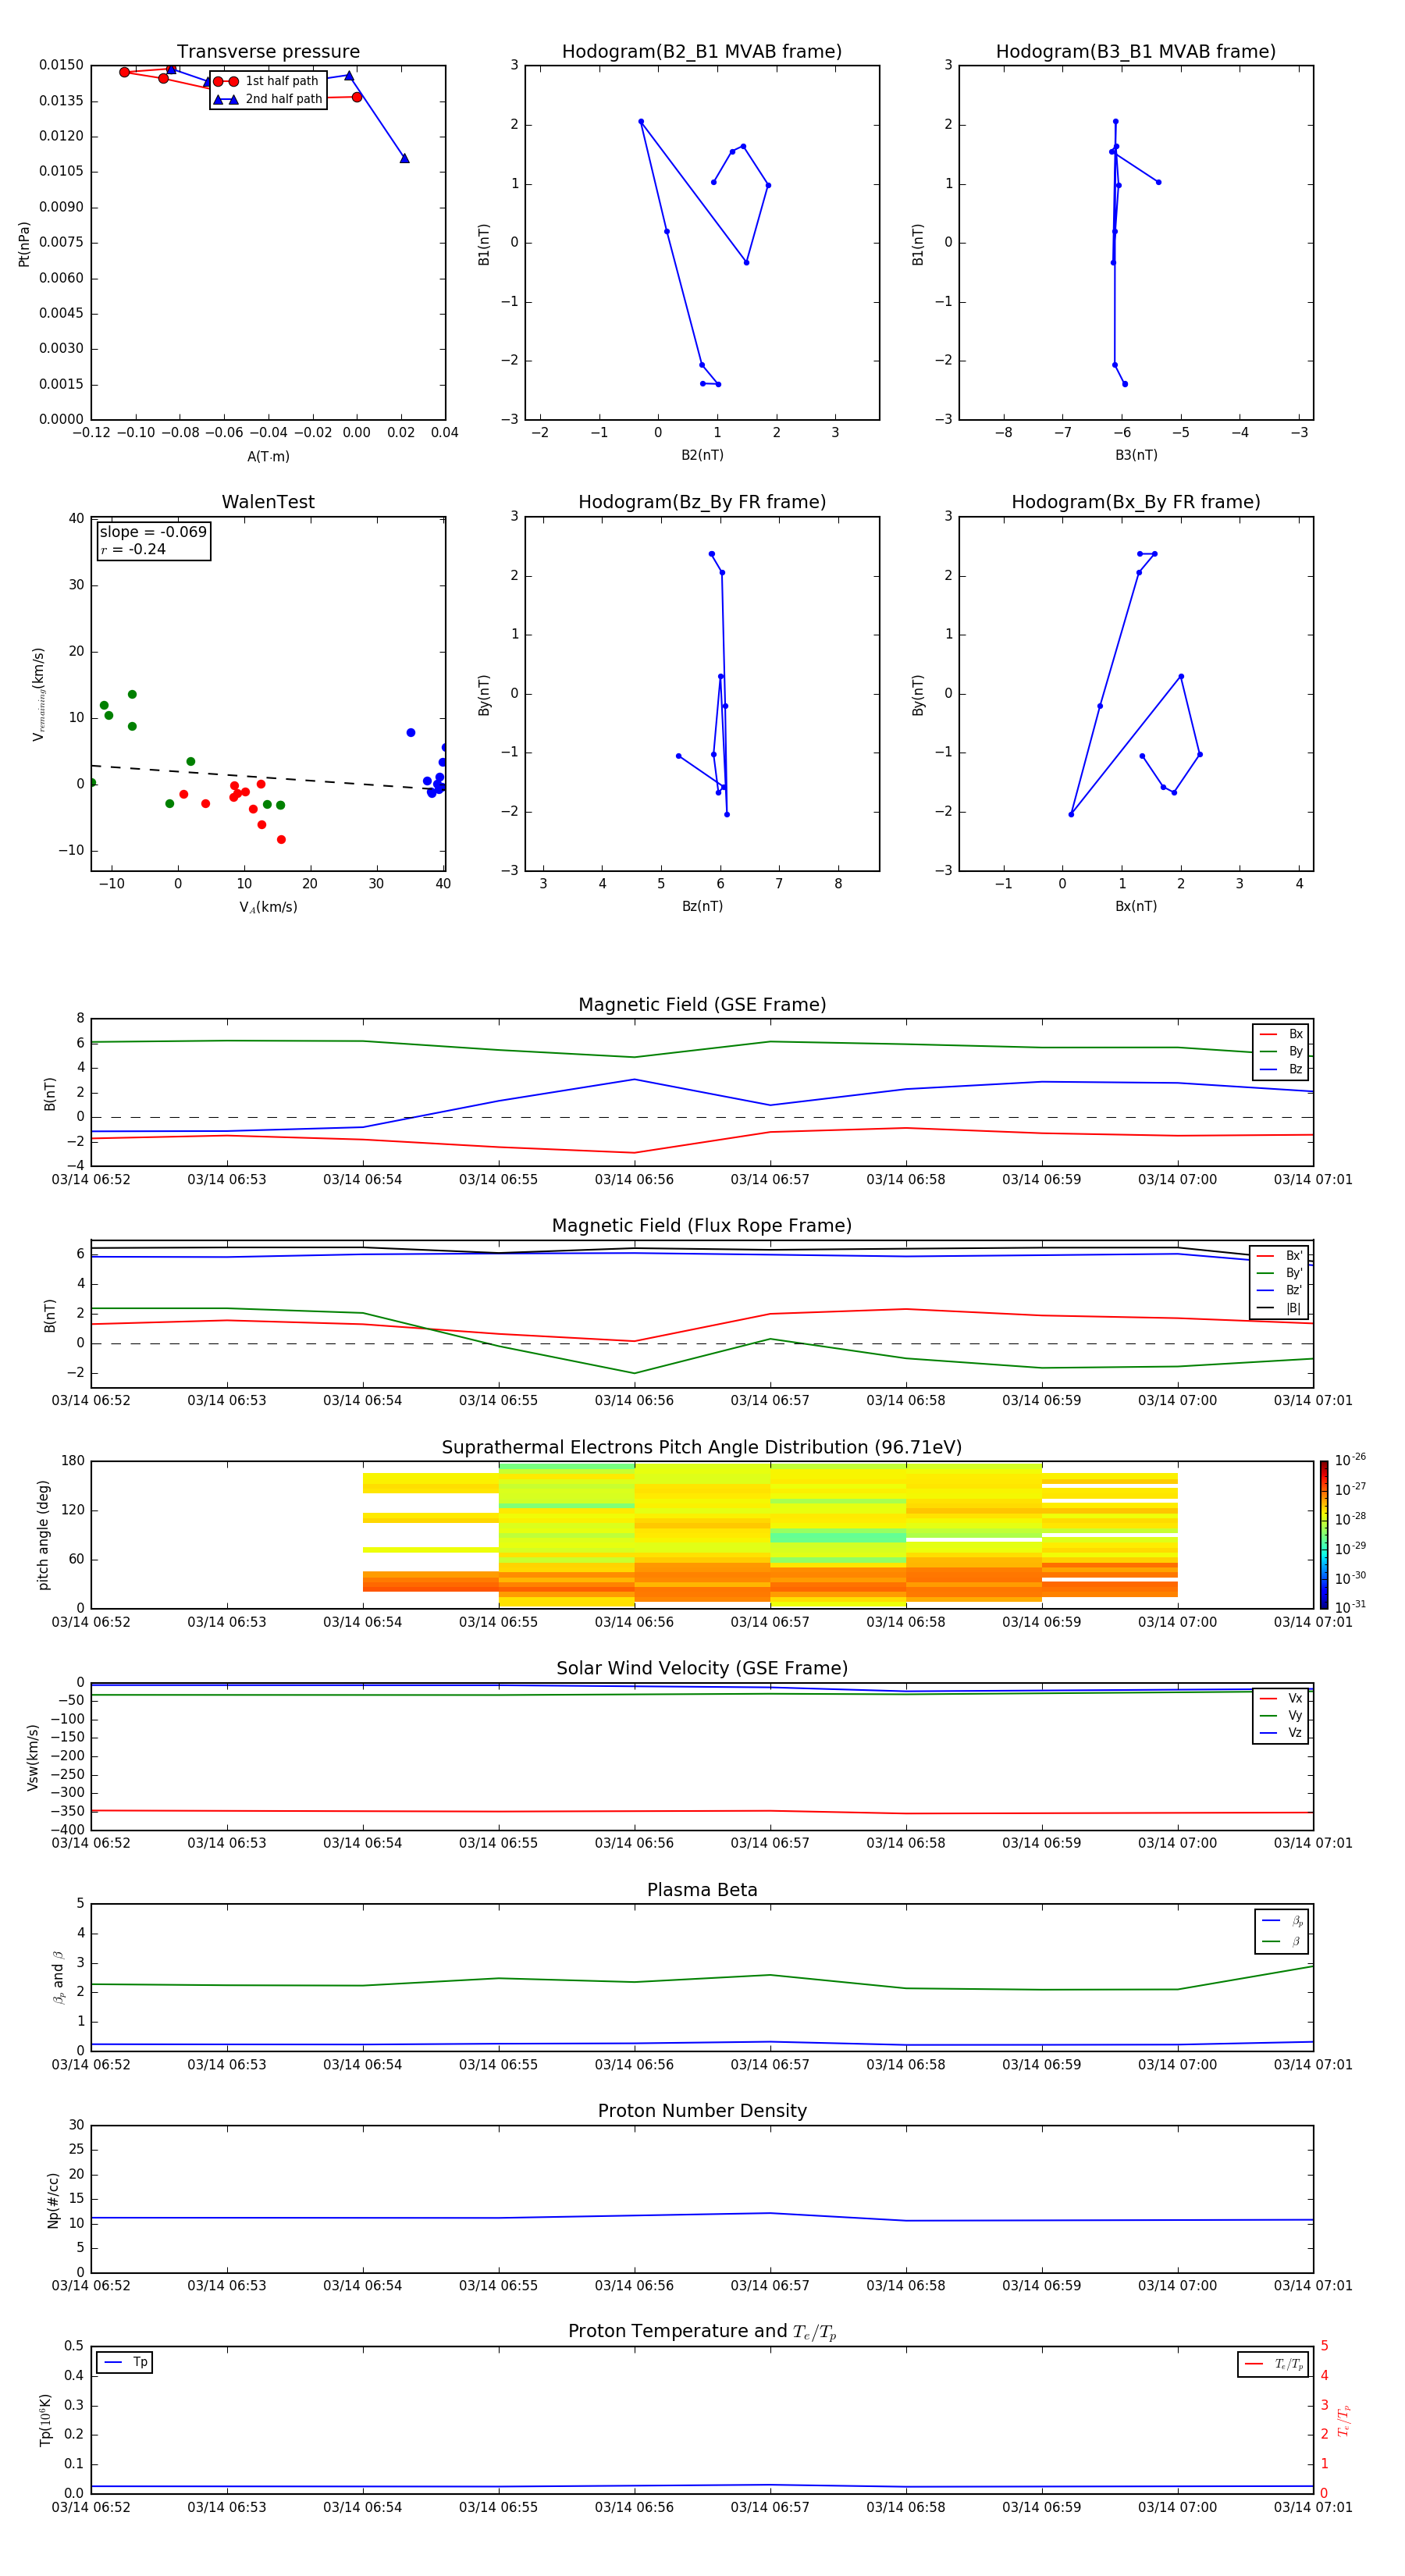Image resolution: width=1405 pixels, height=2576 pixels.
Task: Click the red right-axis "Te/Tp" label
Action: point(1344,2420)
